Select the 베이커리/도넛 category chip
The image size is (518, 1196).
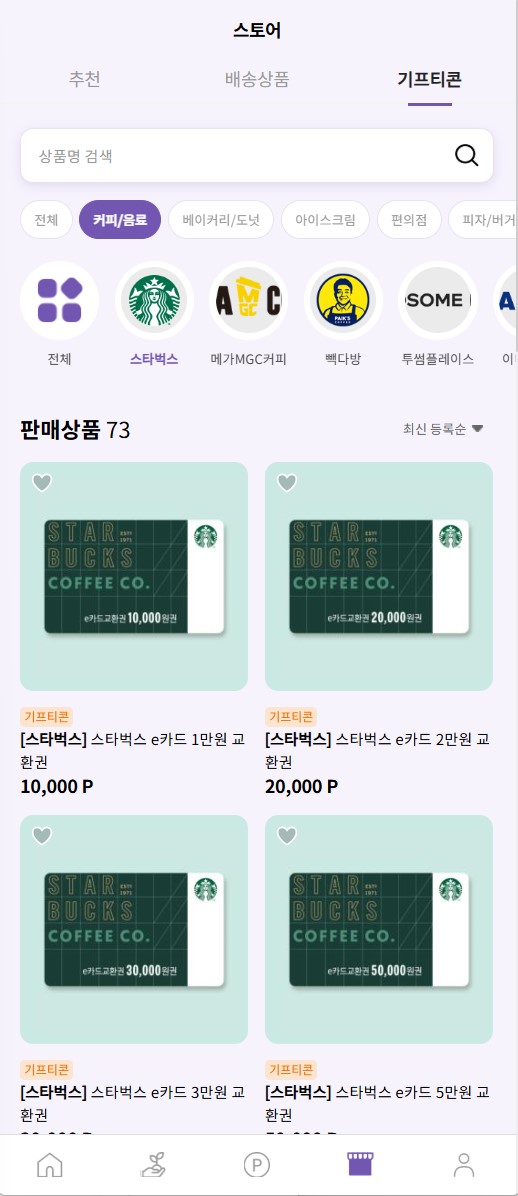221,220
